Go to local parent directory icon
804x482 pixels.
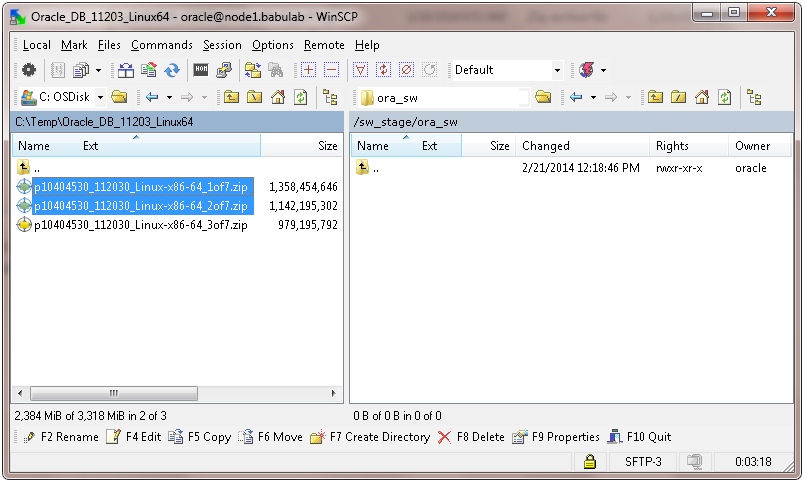[x=231, y=97]
